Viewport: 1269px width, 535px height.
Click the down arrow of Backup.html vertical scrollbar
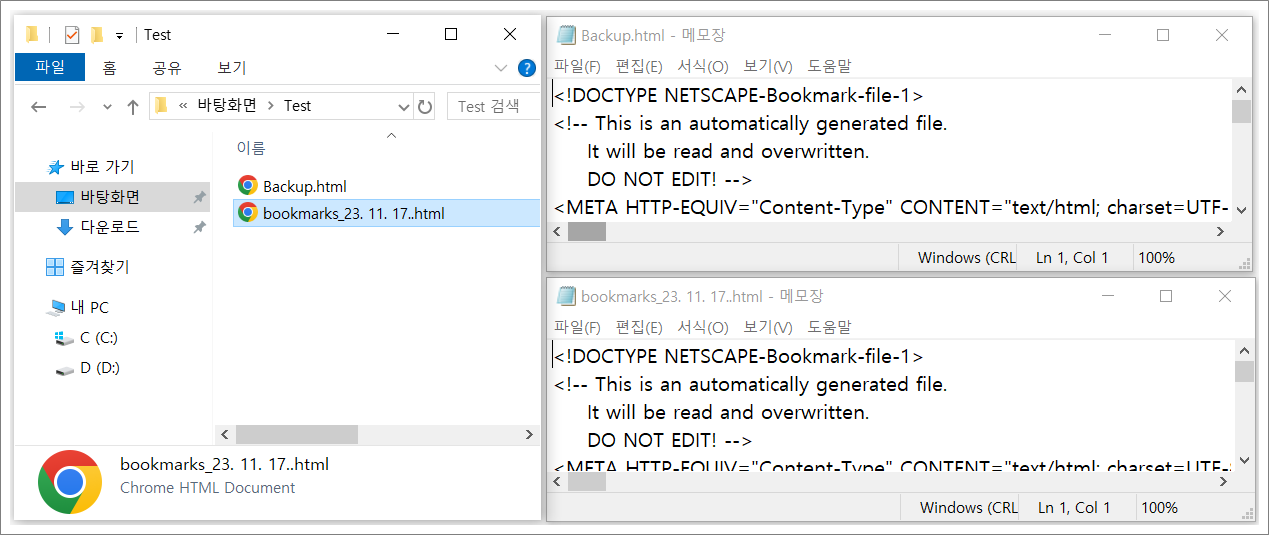click(x=1242, y=210)
